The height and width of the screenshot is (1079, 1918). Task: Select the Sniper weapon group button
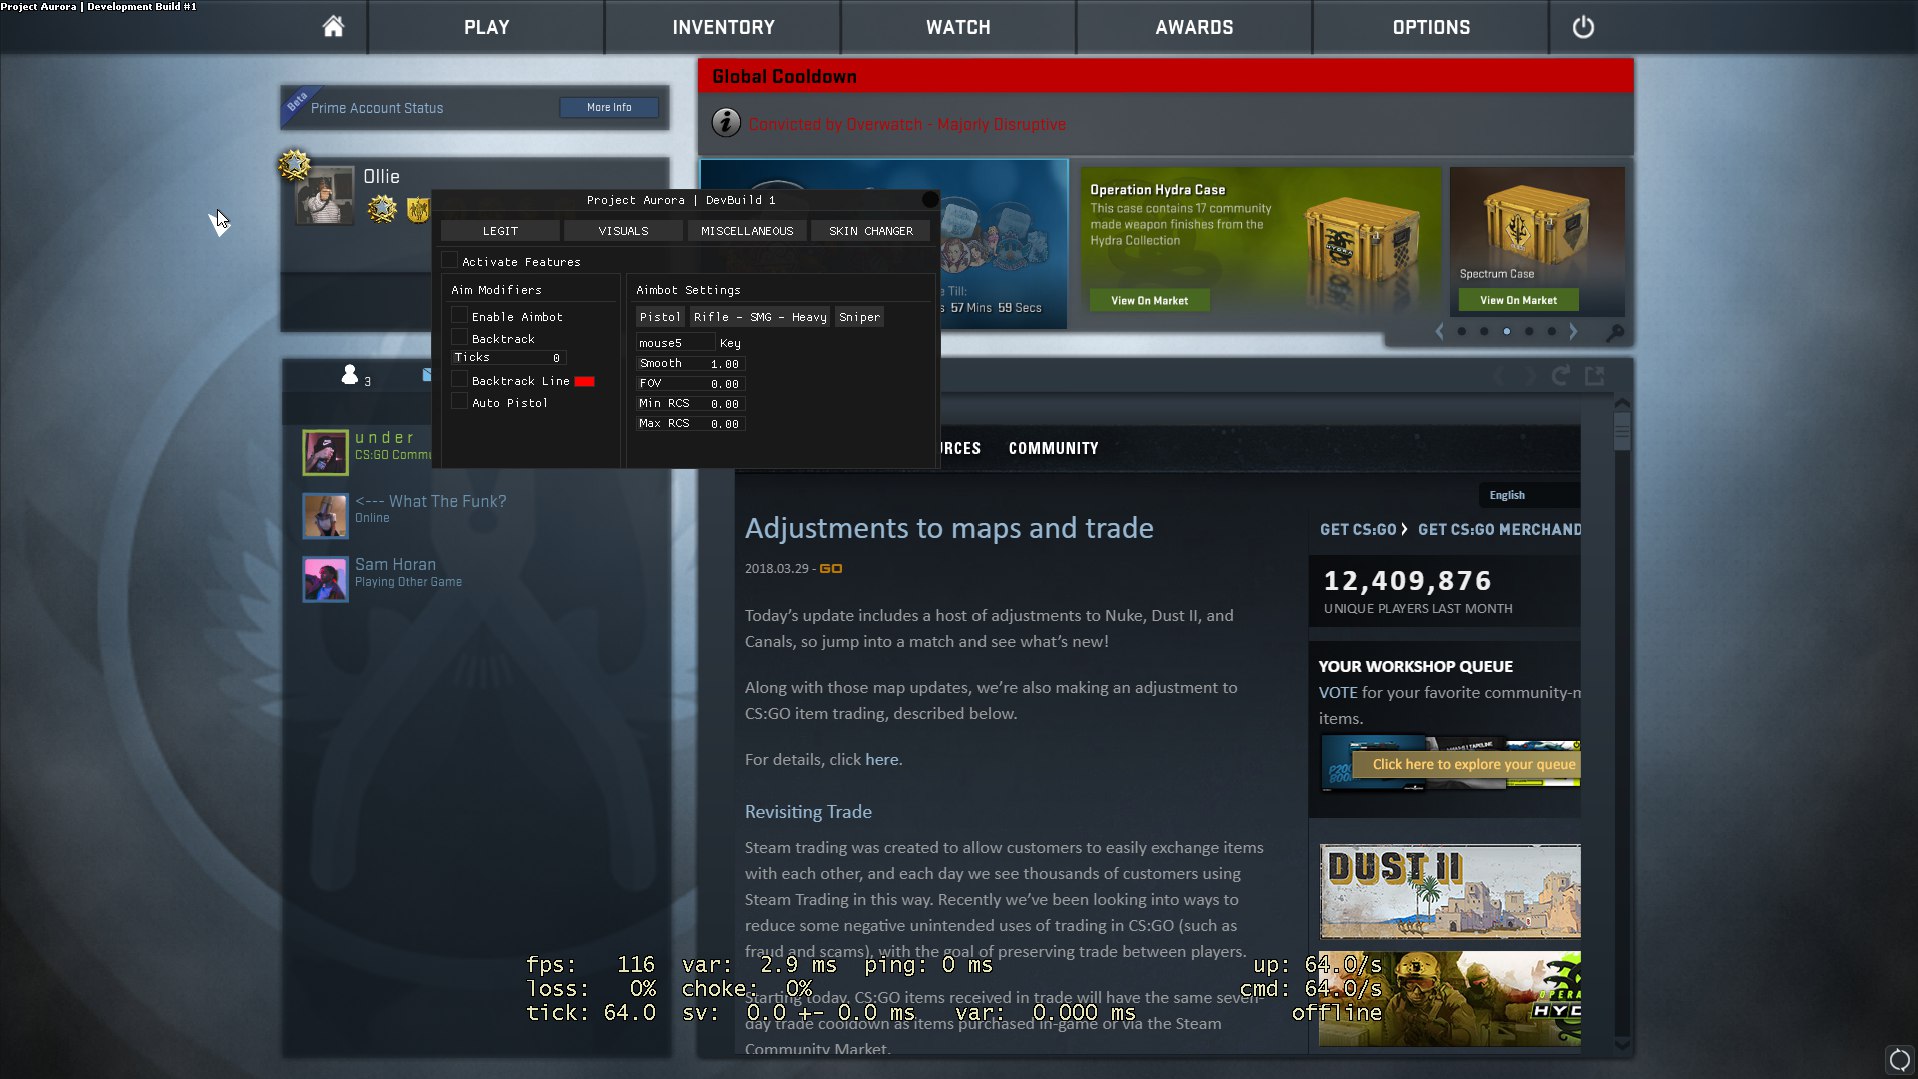click(x=859, y=317)
